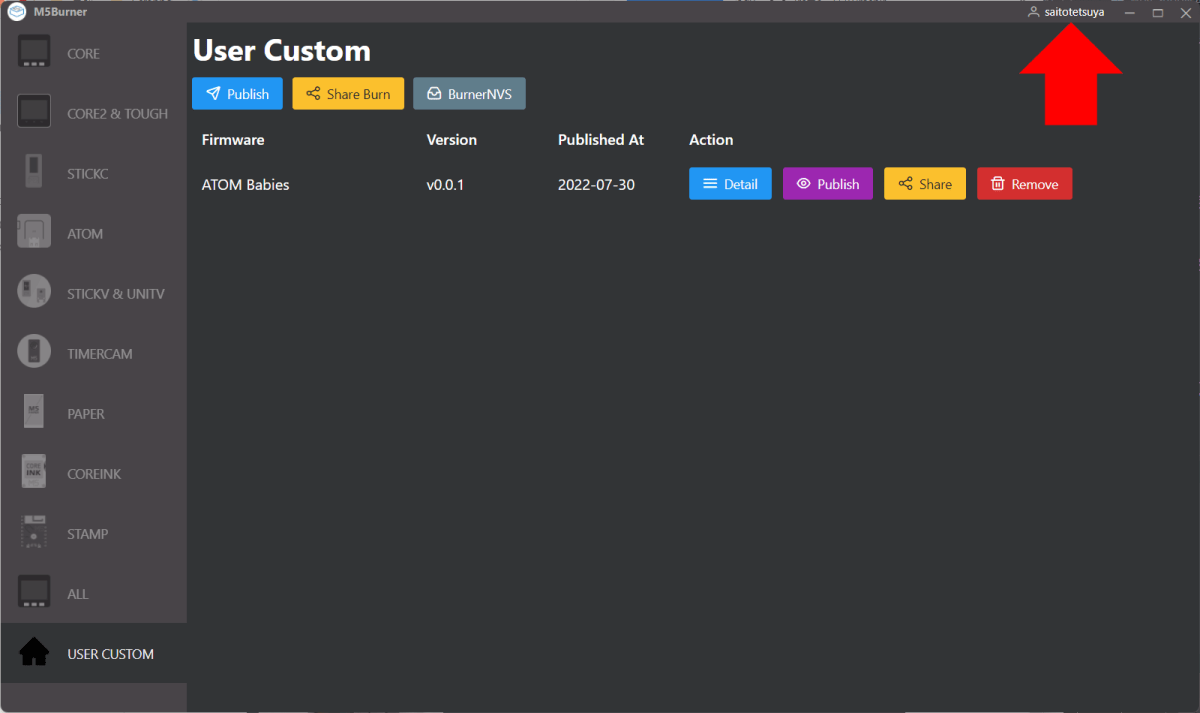Click the STICKC device icon
The width and height of the screenshot is (1200, 713).
(x=34, y=173)
